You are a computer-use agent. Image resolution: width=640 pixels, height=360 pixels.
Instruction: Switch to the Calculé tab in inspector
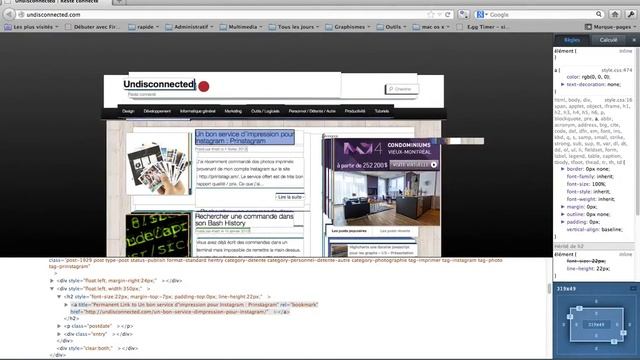coord(608,40)
